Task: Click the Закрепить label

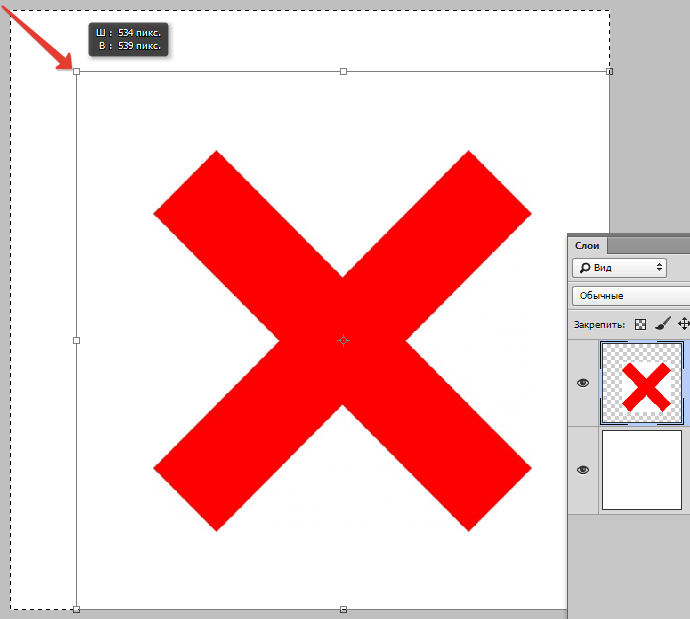Action: [x=599, y=325]
